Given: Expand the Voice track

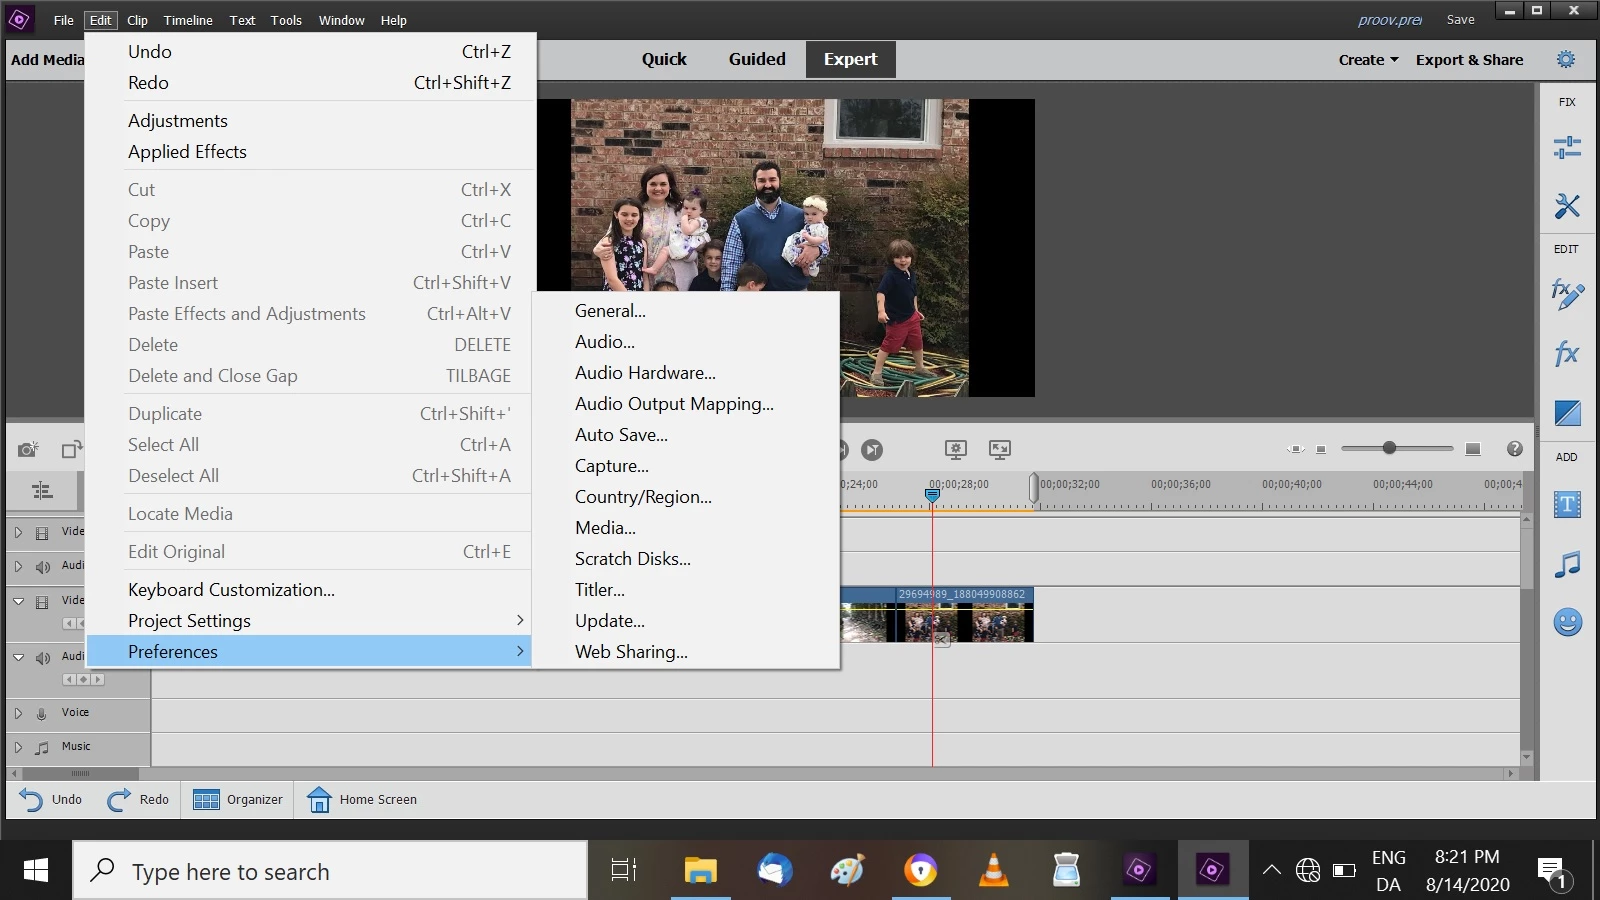Looking at the screenshot, I should pyautogui.click(x=18, y=713).
